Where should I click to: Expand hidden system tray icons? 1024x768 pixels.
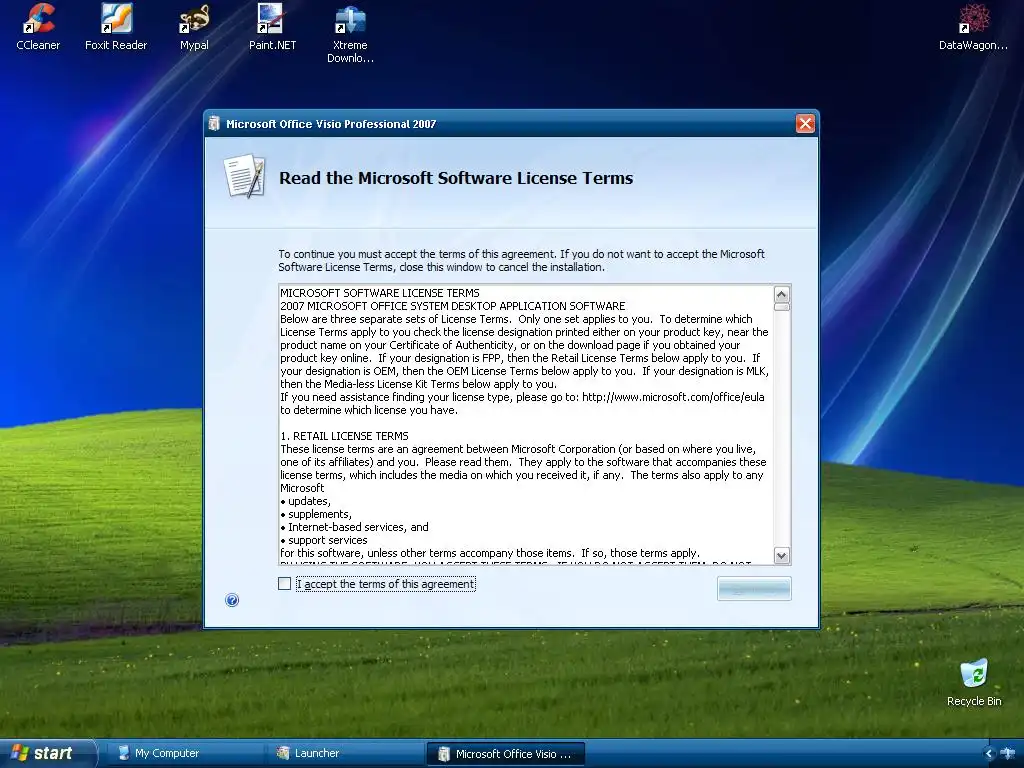pyautogui.click(x=989, y=754)
